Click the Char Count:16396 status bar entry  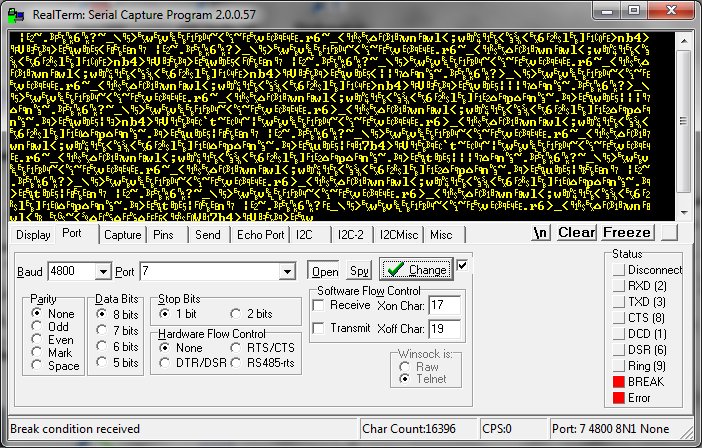pyautogui.click(x=417, y=429)
